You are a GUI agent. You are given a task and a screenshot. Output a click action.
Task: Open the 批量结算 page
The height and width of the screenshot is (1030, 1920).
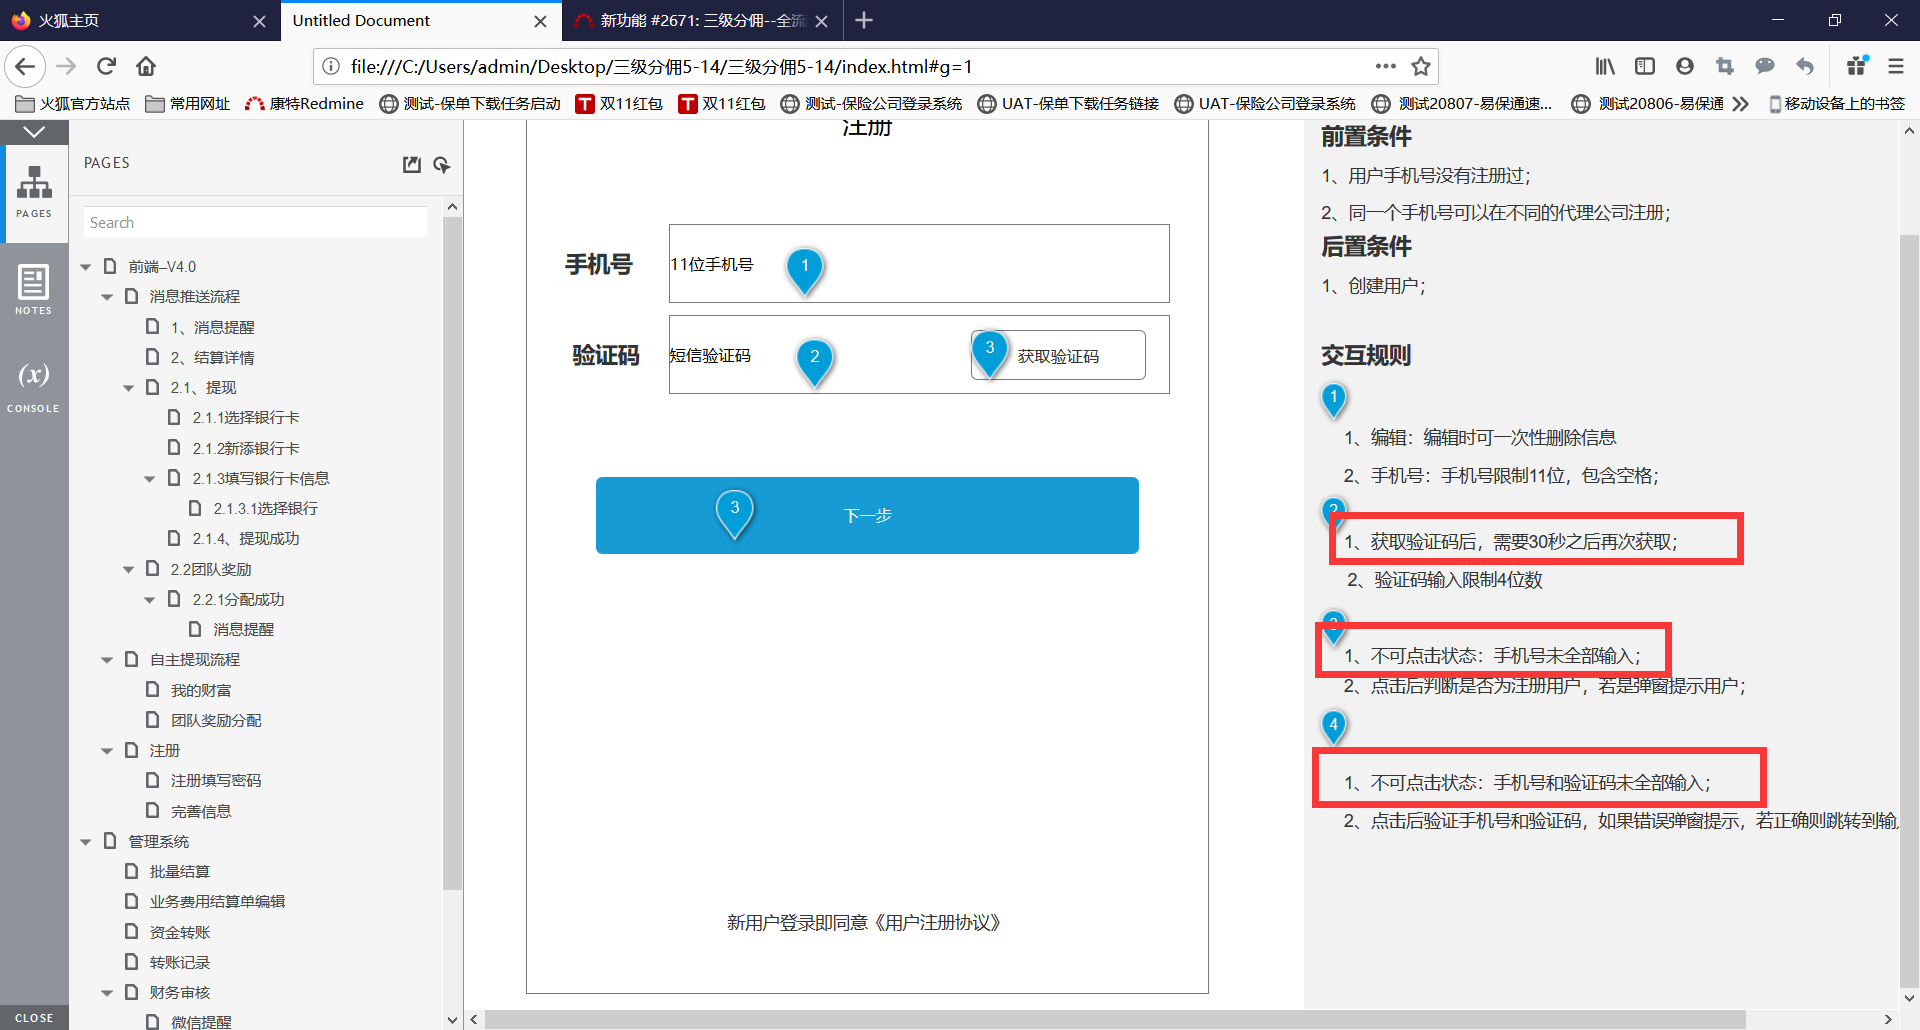tap(180, 872)
